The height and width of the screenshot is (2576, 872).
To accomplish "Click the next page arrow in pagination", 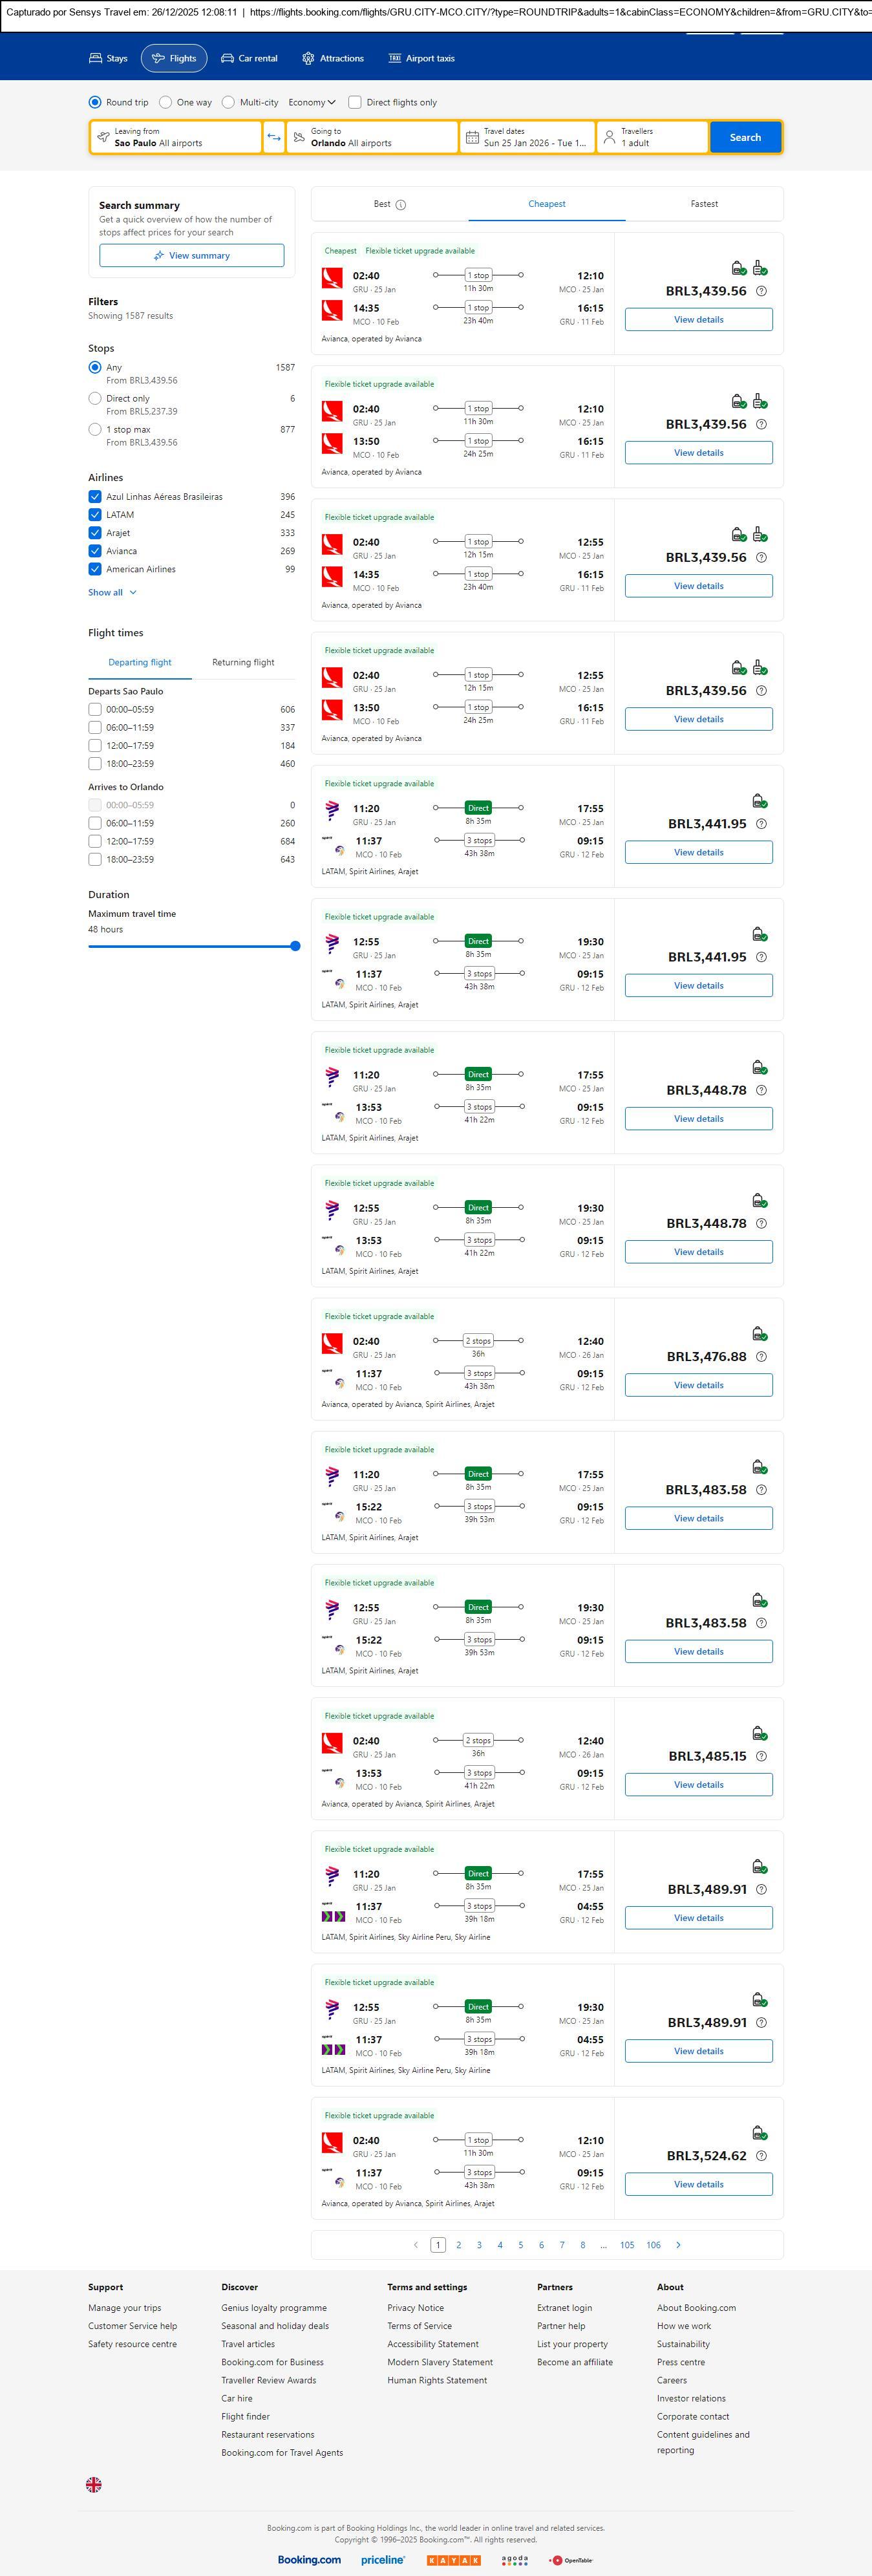I will 678,2245.
